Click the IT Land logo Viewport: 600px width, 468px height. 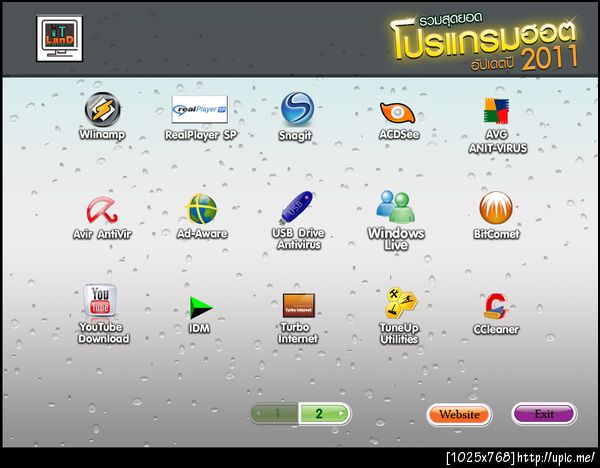pyautogui.click(x=60, y=39)
